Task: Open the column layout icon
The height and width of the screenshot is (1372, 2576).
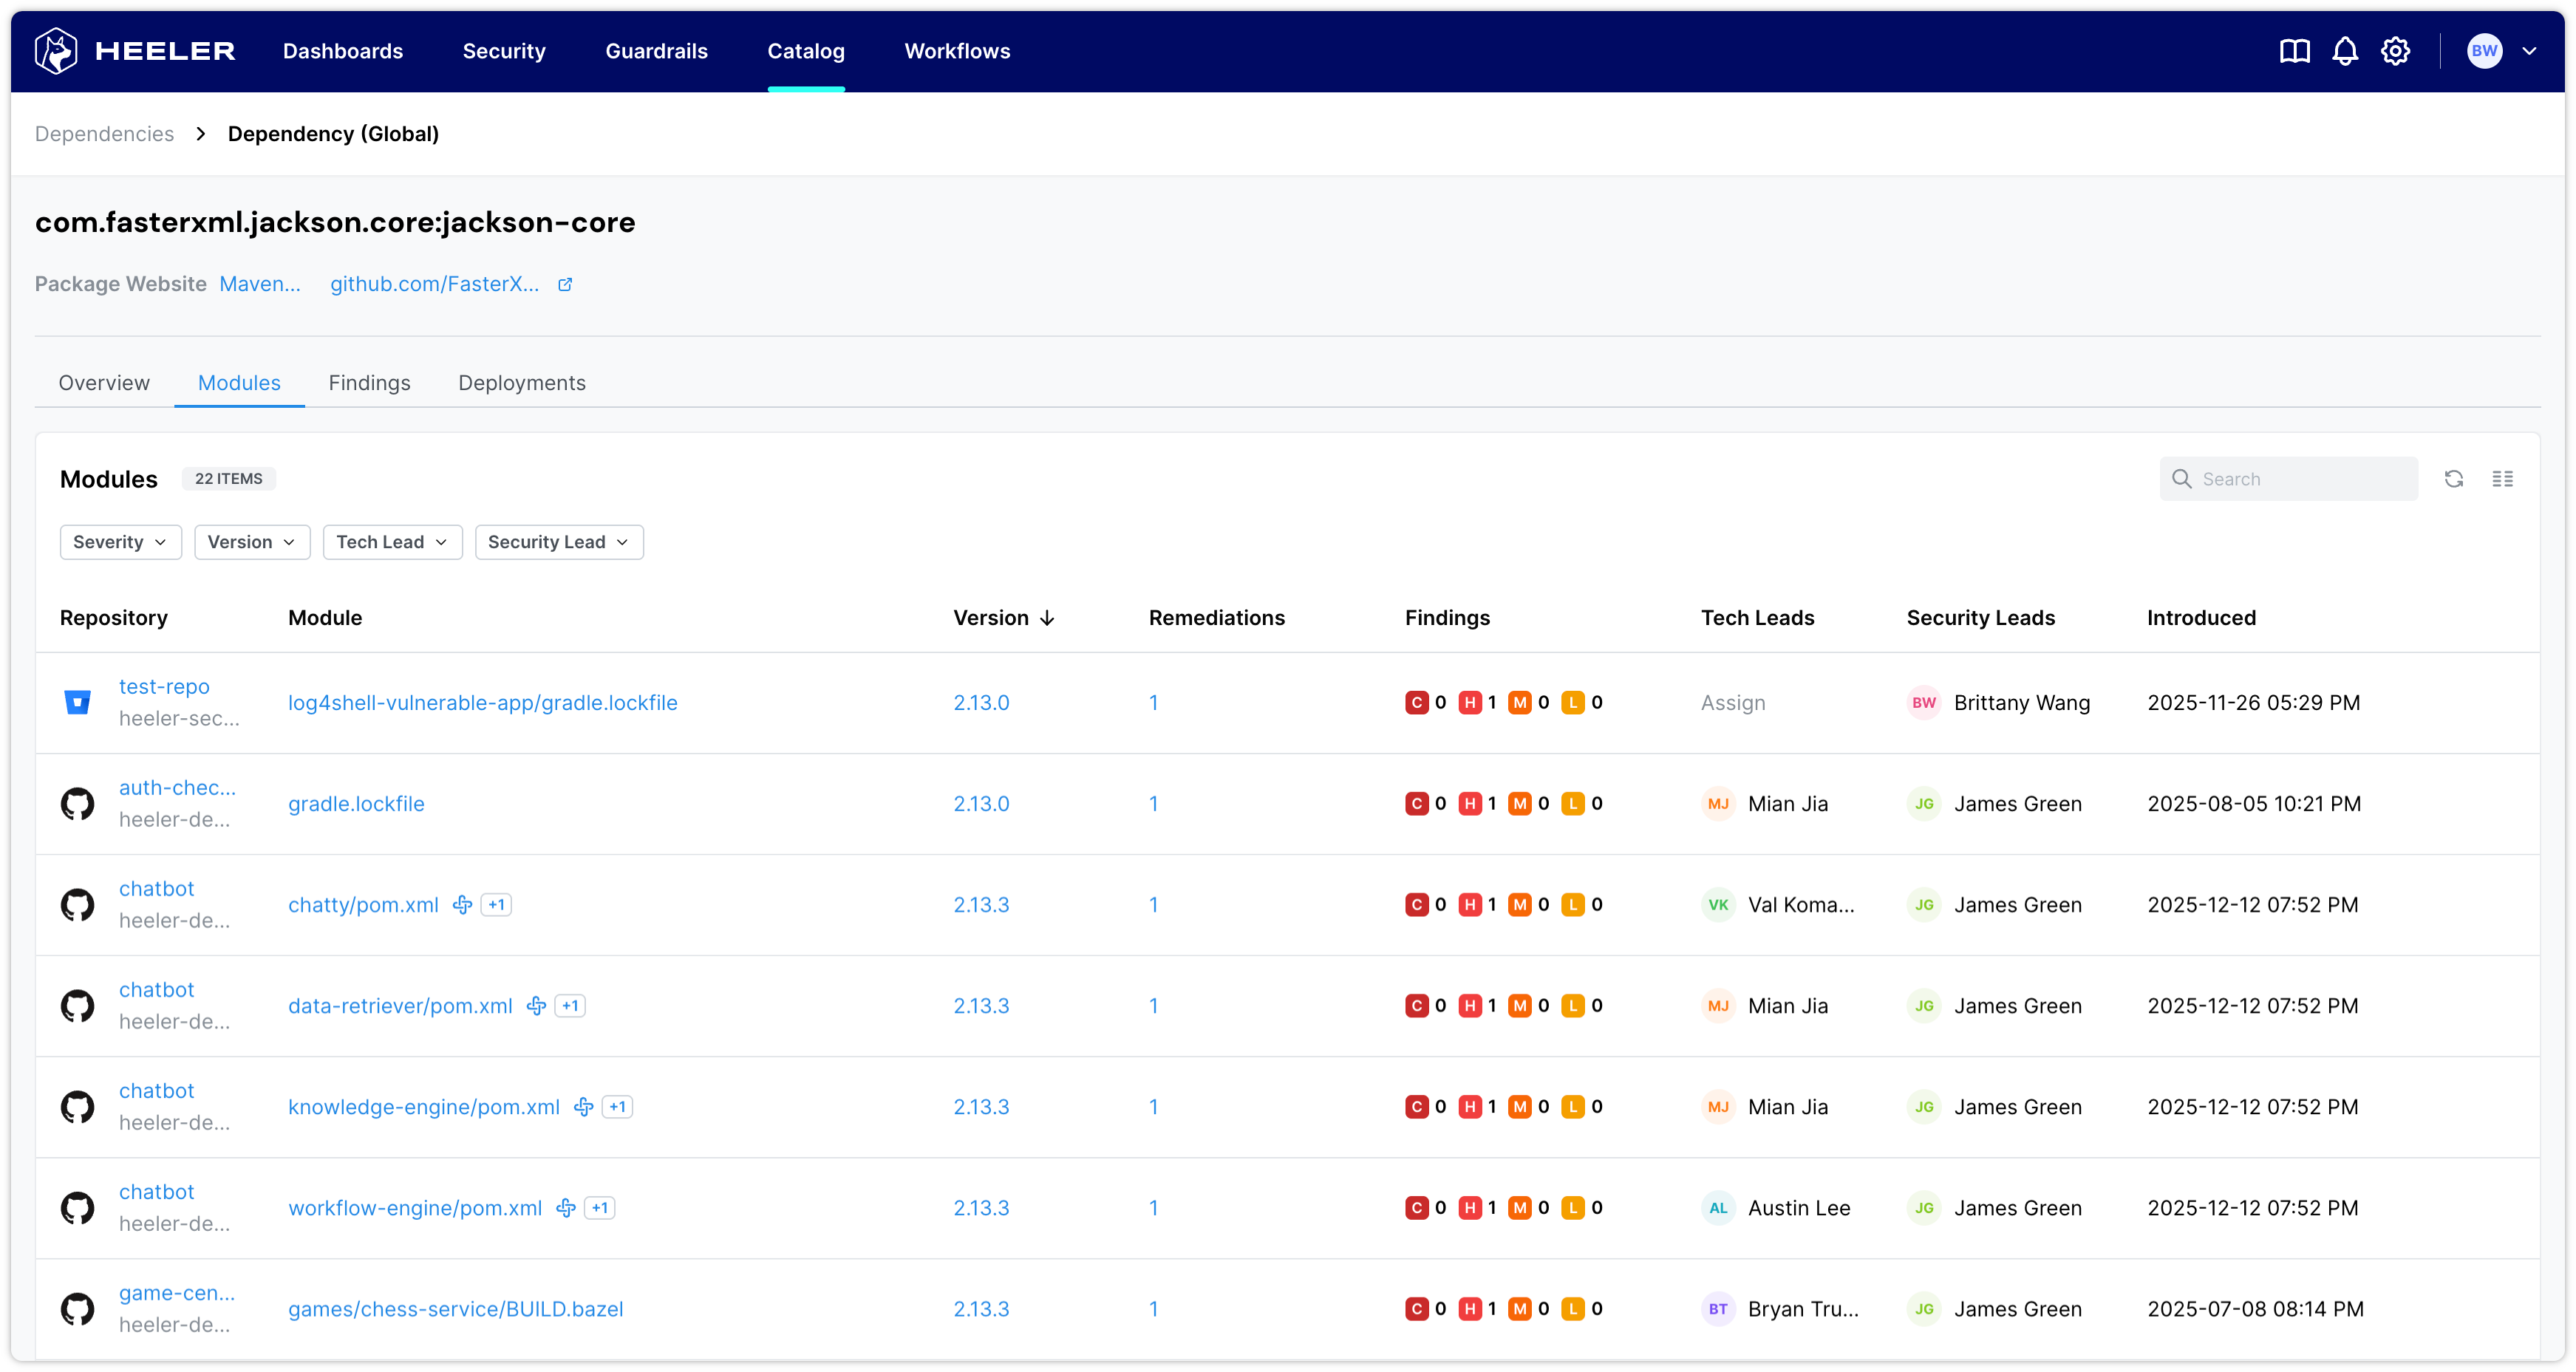Action: [2502, 479]
